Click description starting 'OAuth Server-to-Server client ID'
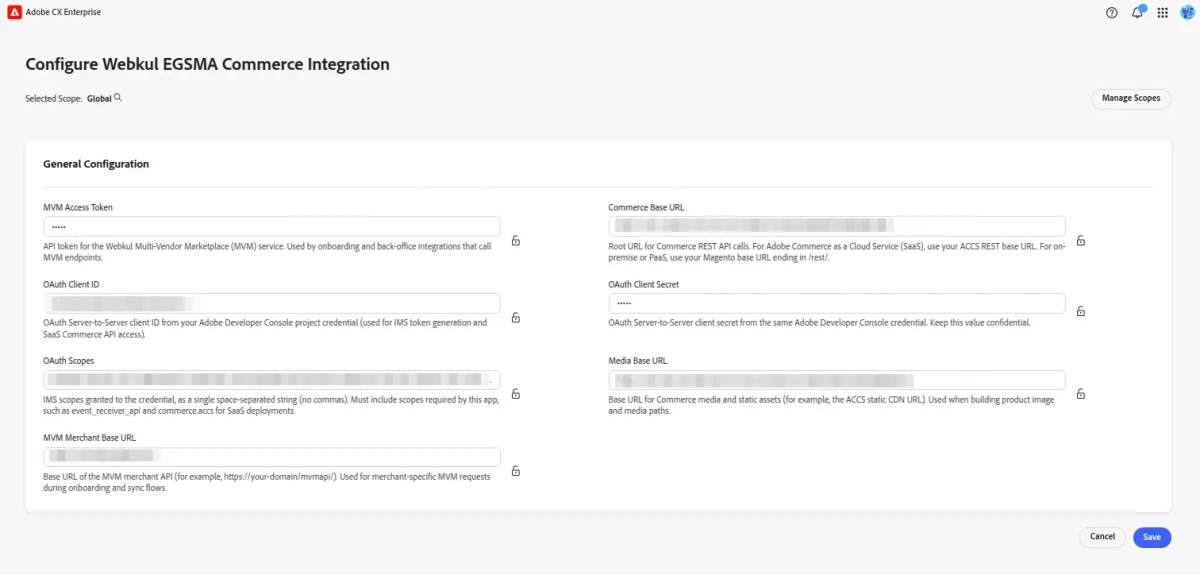This screenshot has height=575, width=1200. coord(266,328)
